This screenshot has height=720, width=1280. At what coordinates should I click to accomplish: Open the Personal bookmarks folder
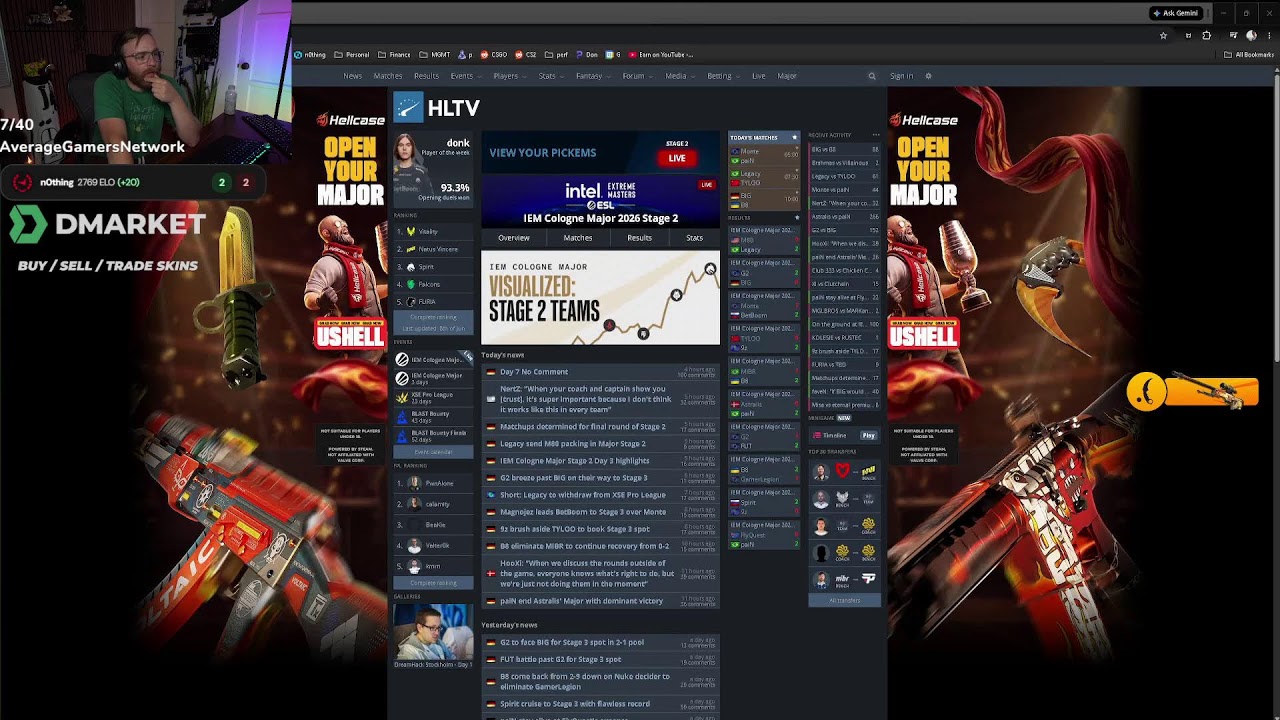click(351, 55)
